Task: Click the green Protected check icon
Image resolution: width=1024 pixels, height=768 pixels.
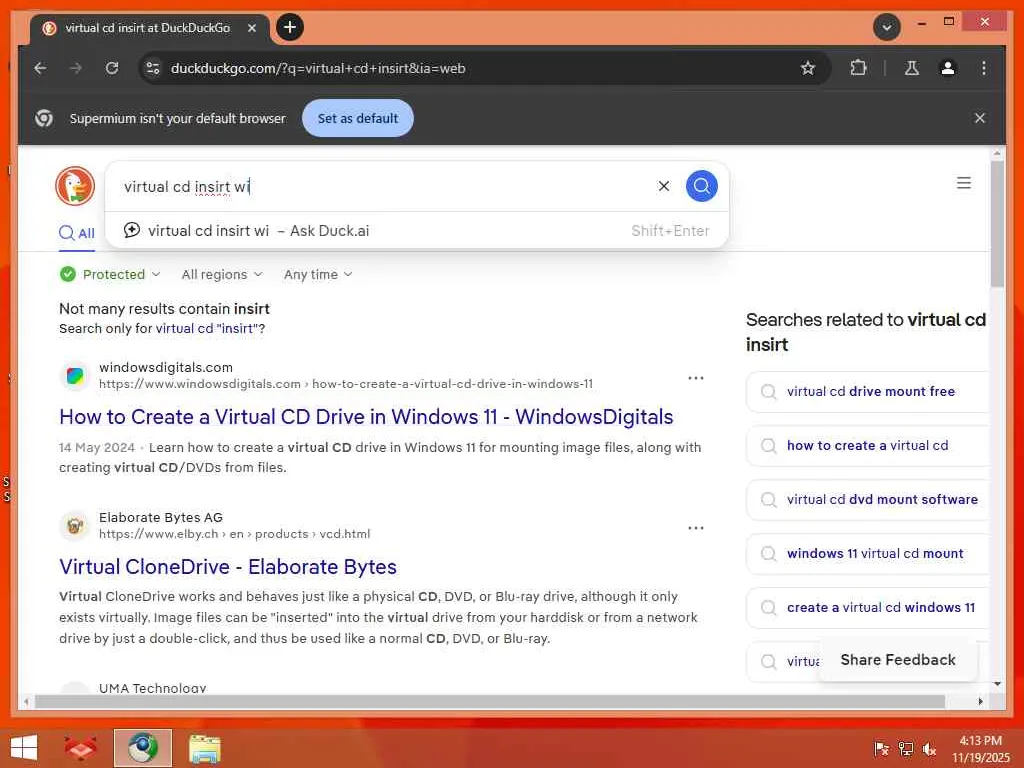Action: pyautogui.click(x=68, y=274)
